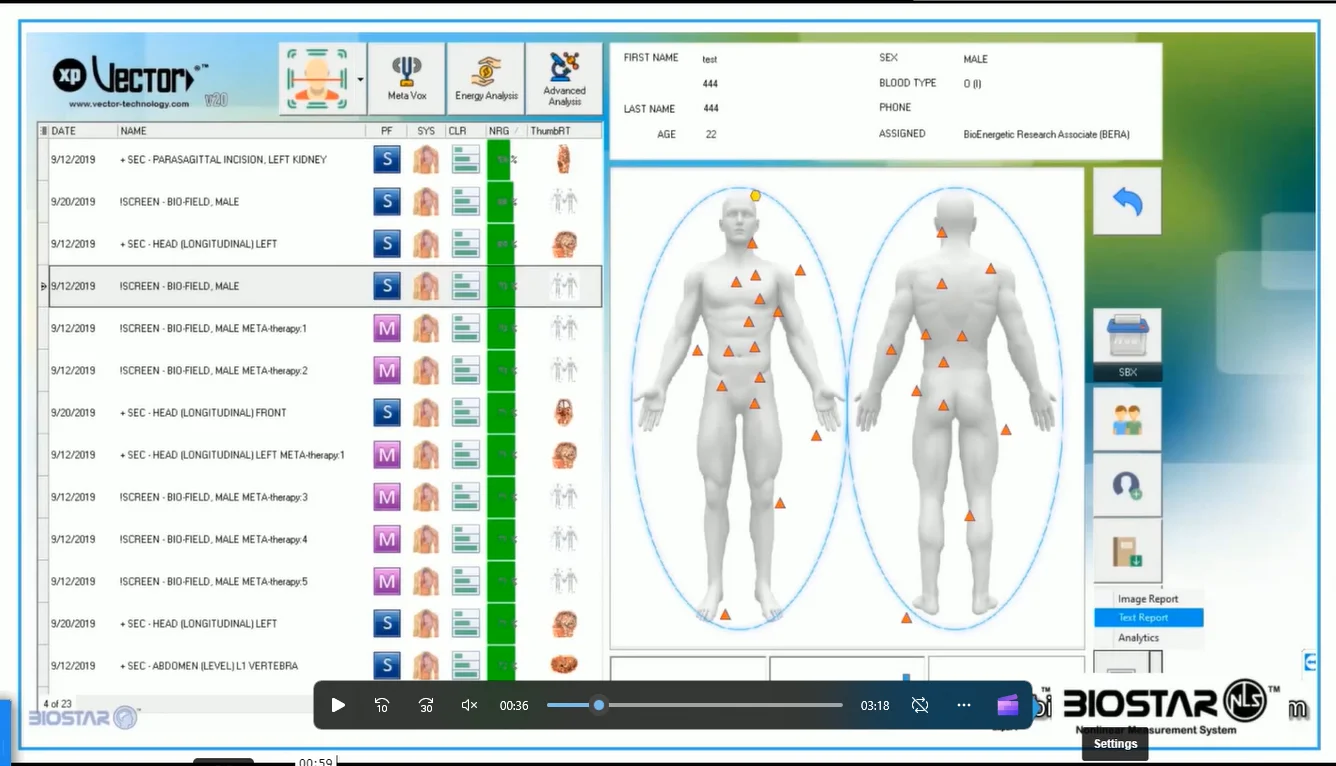Open Advanced Analysis

coord(563,77)
